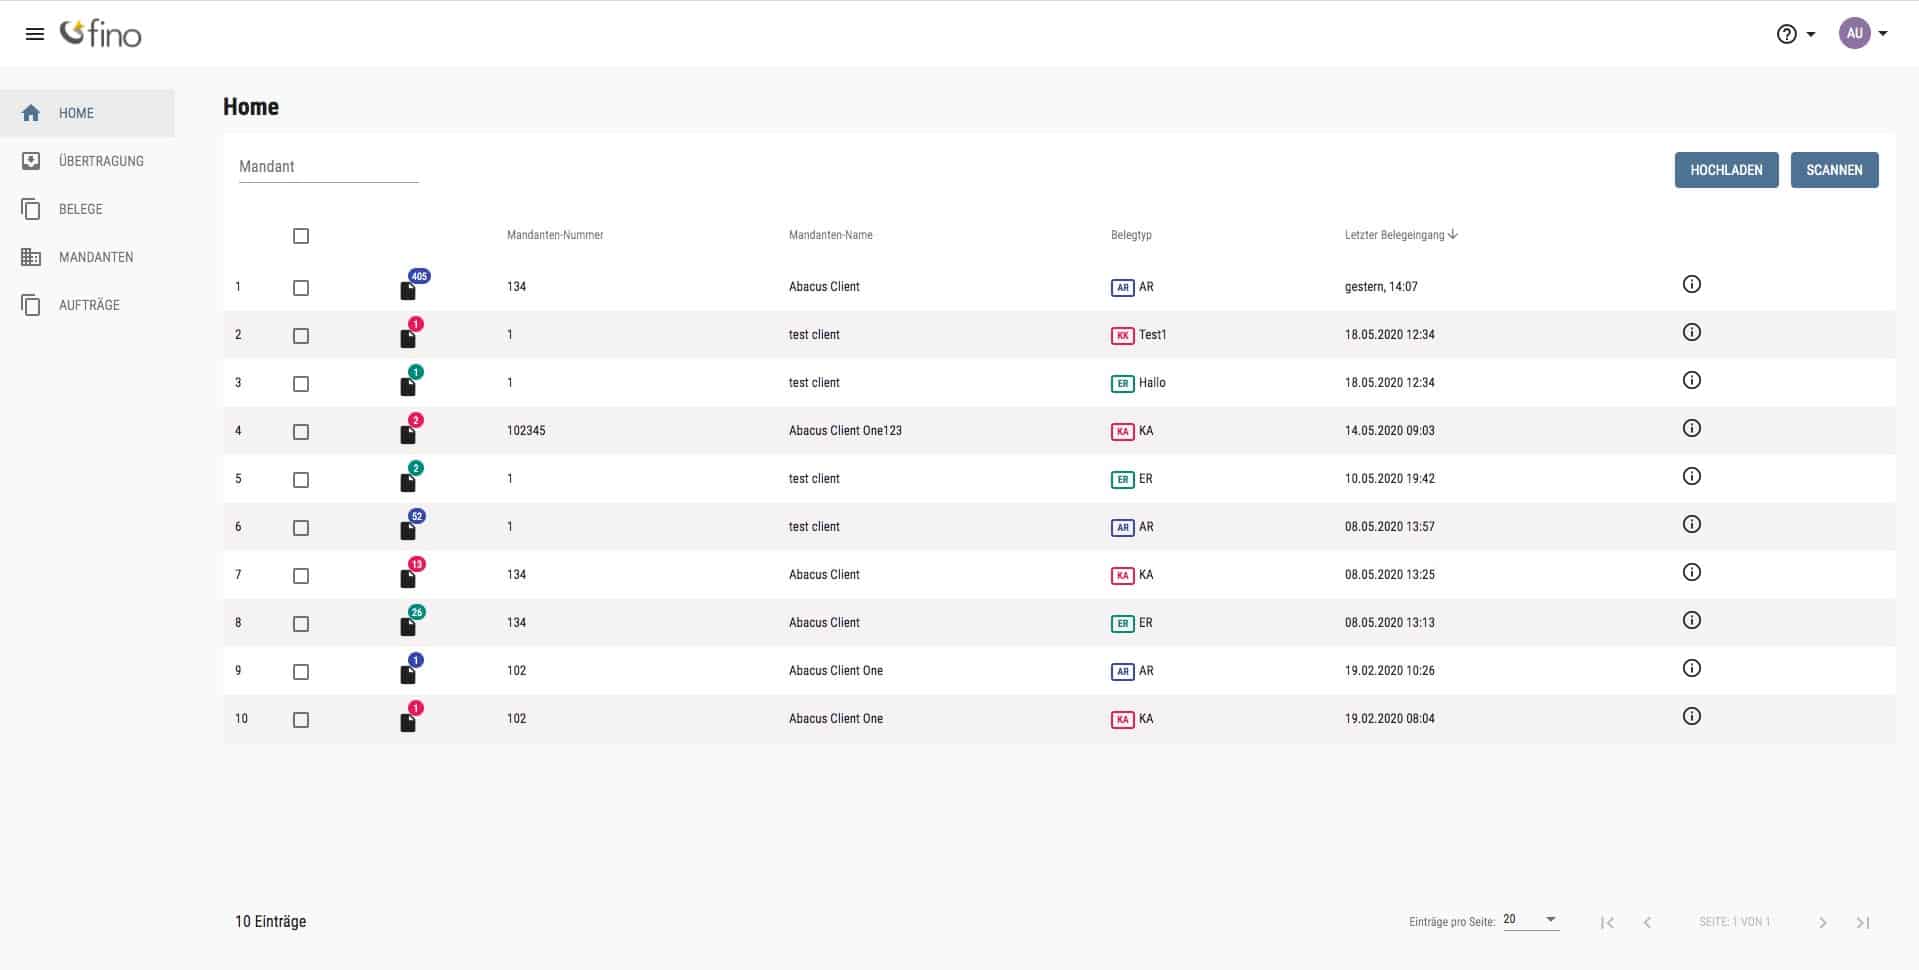Open Belege in sidebar

87,209
